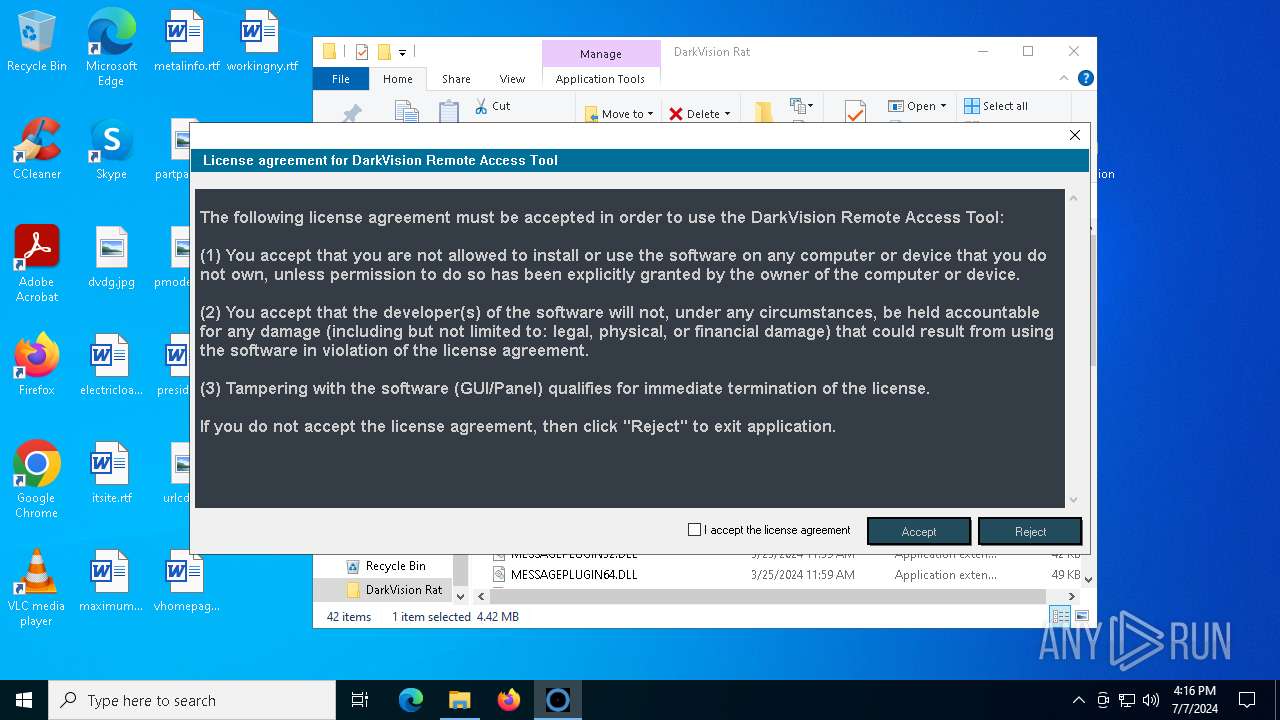1280x720 pixels.
Task: Open the notification center
Action: [x=1247, y=700]
